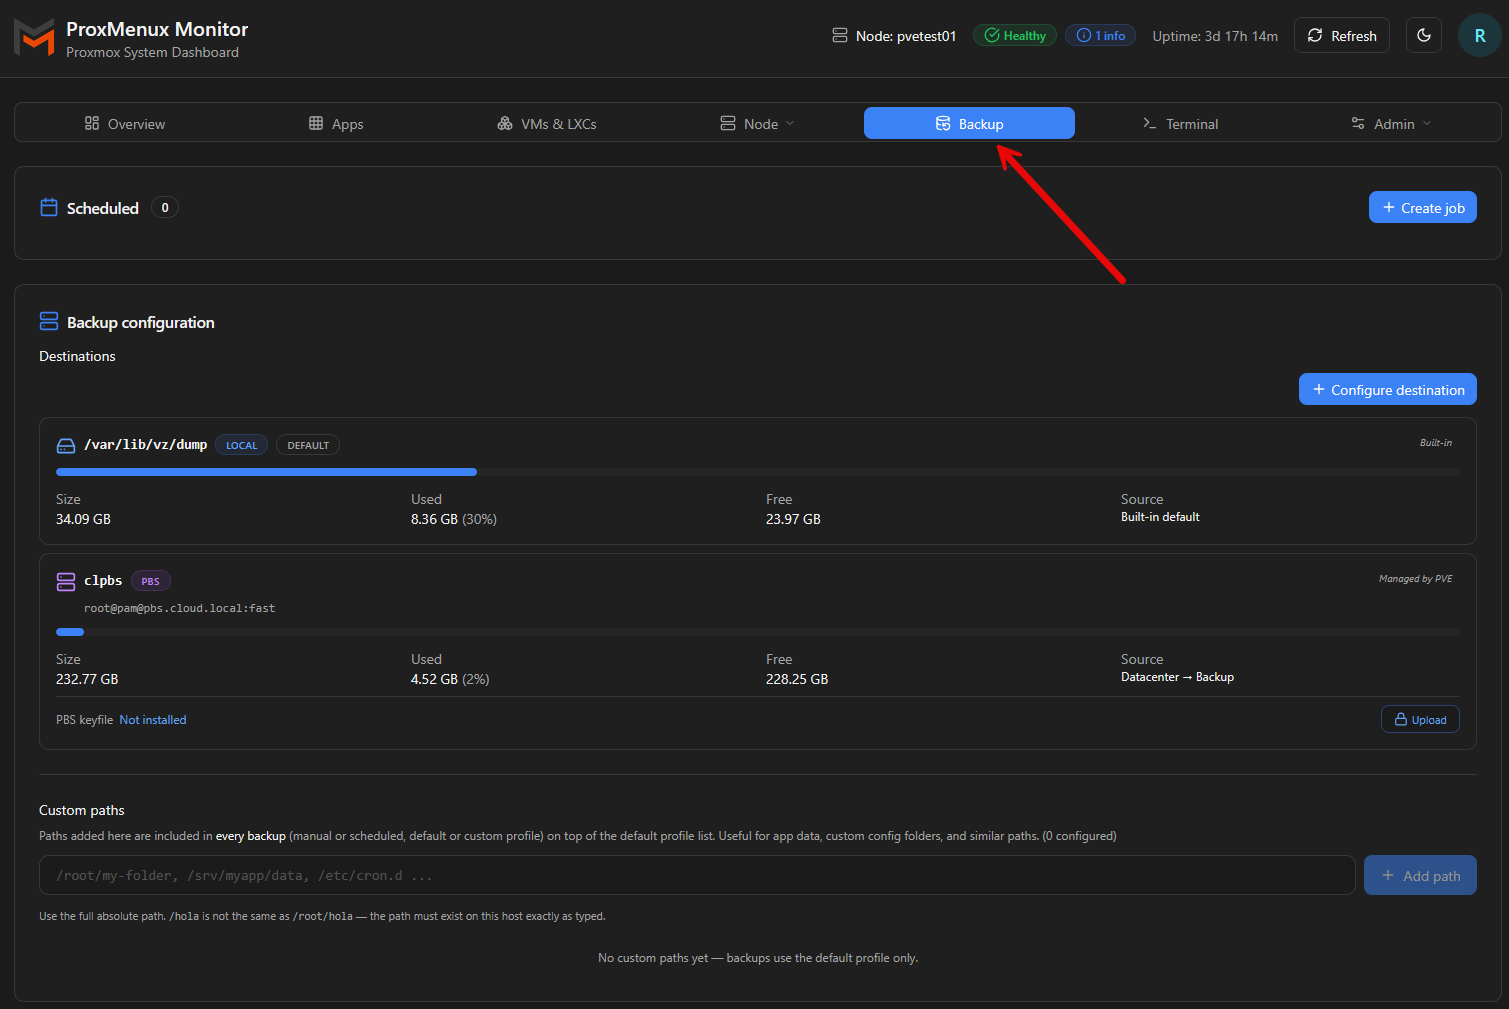This screenshot has height=1009, width=1509.
Task: Click the Admin sliders icon
Action: (1358, 123)
